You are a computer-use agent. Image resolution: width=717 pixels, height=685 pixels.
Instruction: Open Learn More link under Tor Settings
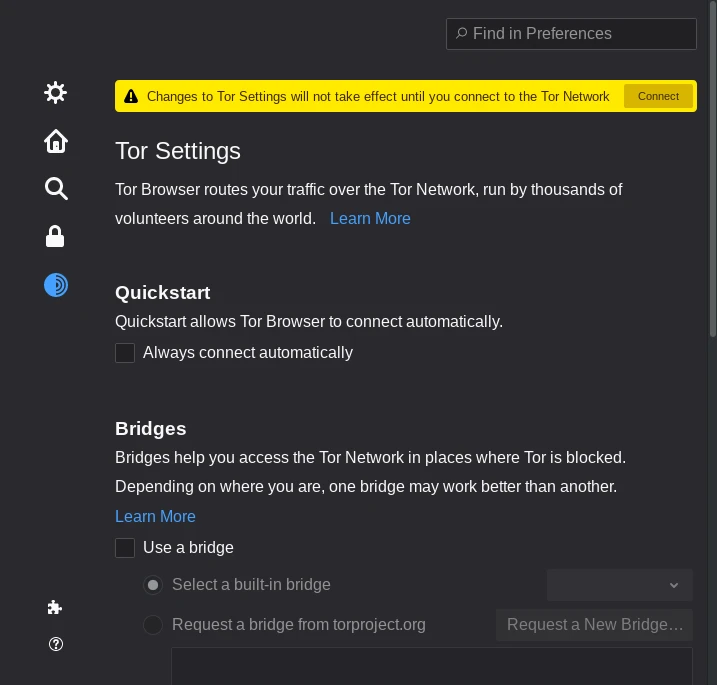coord(370,218)
